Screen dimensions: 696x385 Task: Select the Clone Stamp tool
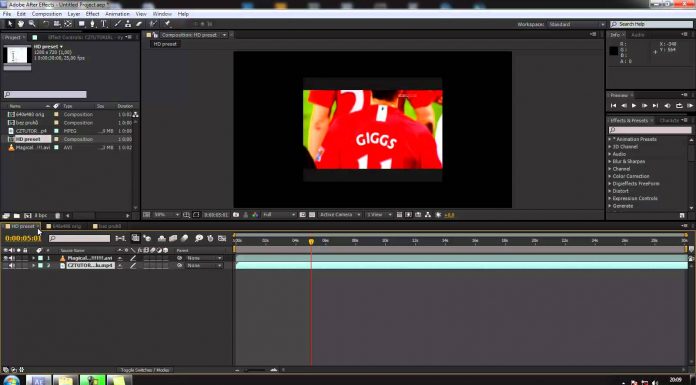point(128,24)
